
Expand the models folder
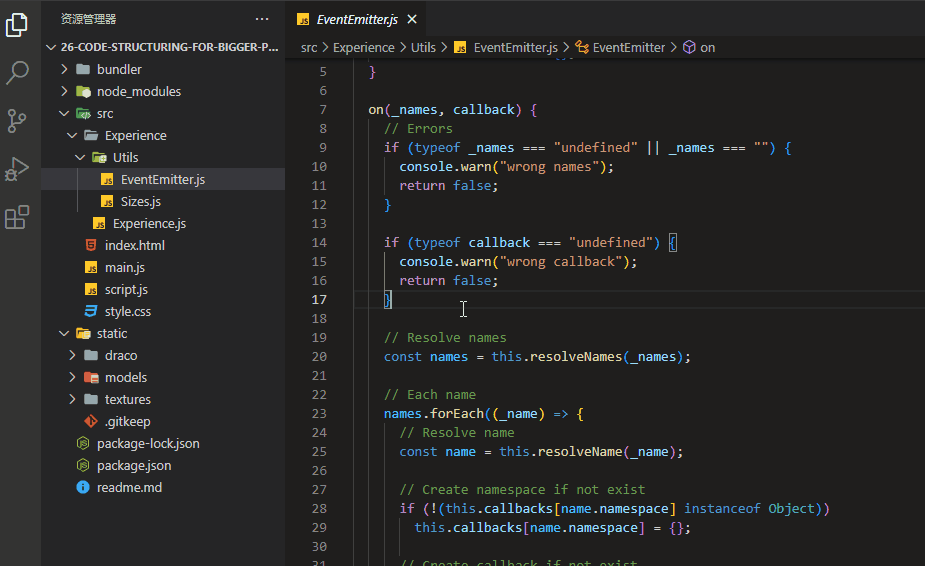pos(73,378)
